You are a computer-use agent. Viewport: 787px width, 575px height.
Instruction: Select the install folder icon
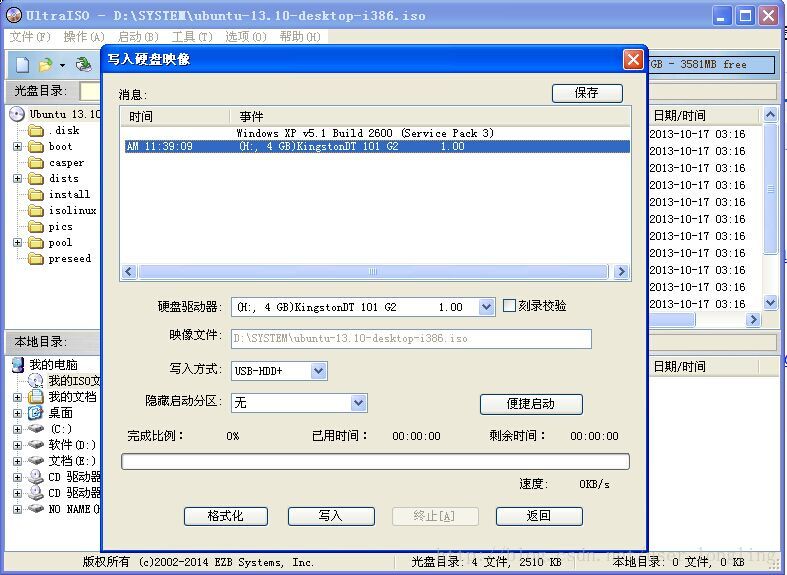(x=36, y=195)
